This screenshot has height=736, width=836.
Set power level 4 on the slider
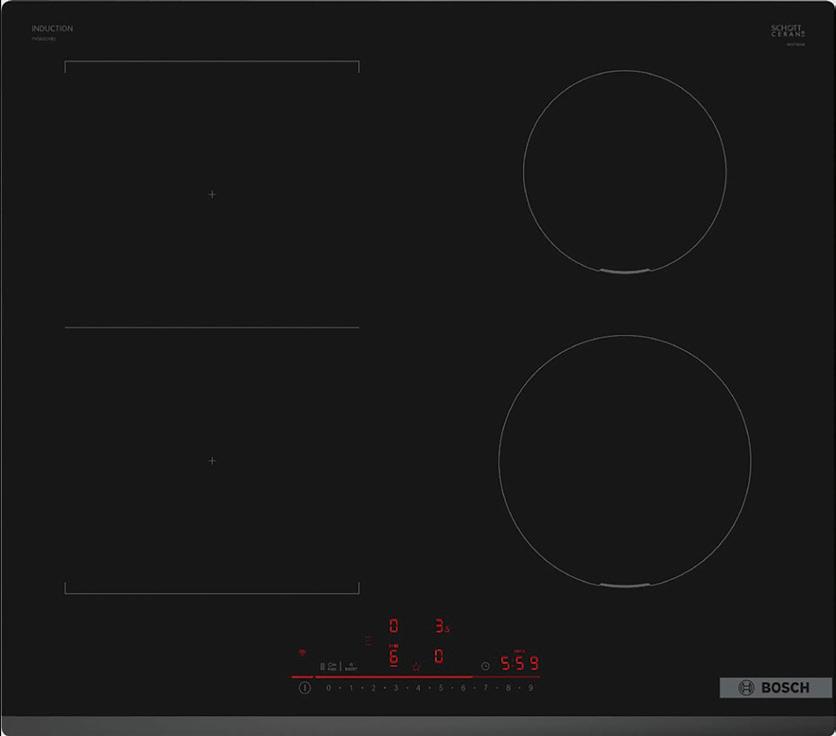click(x=418, y=688)
